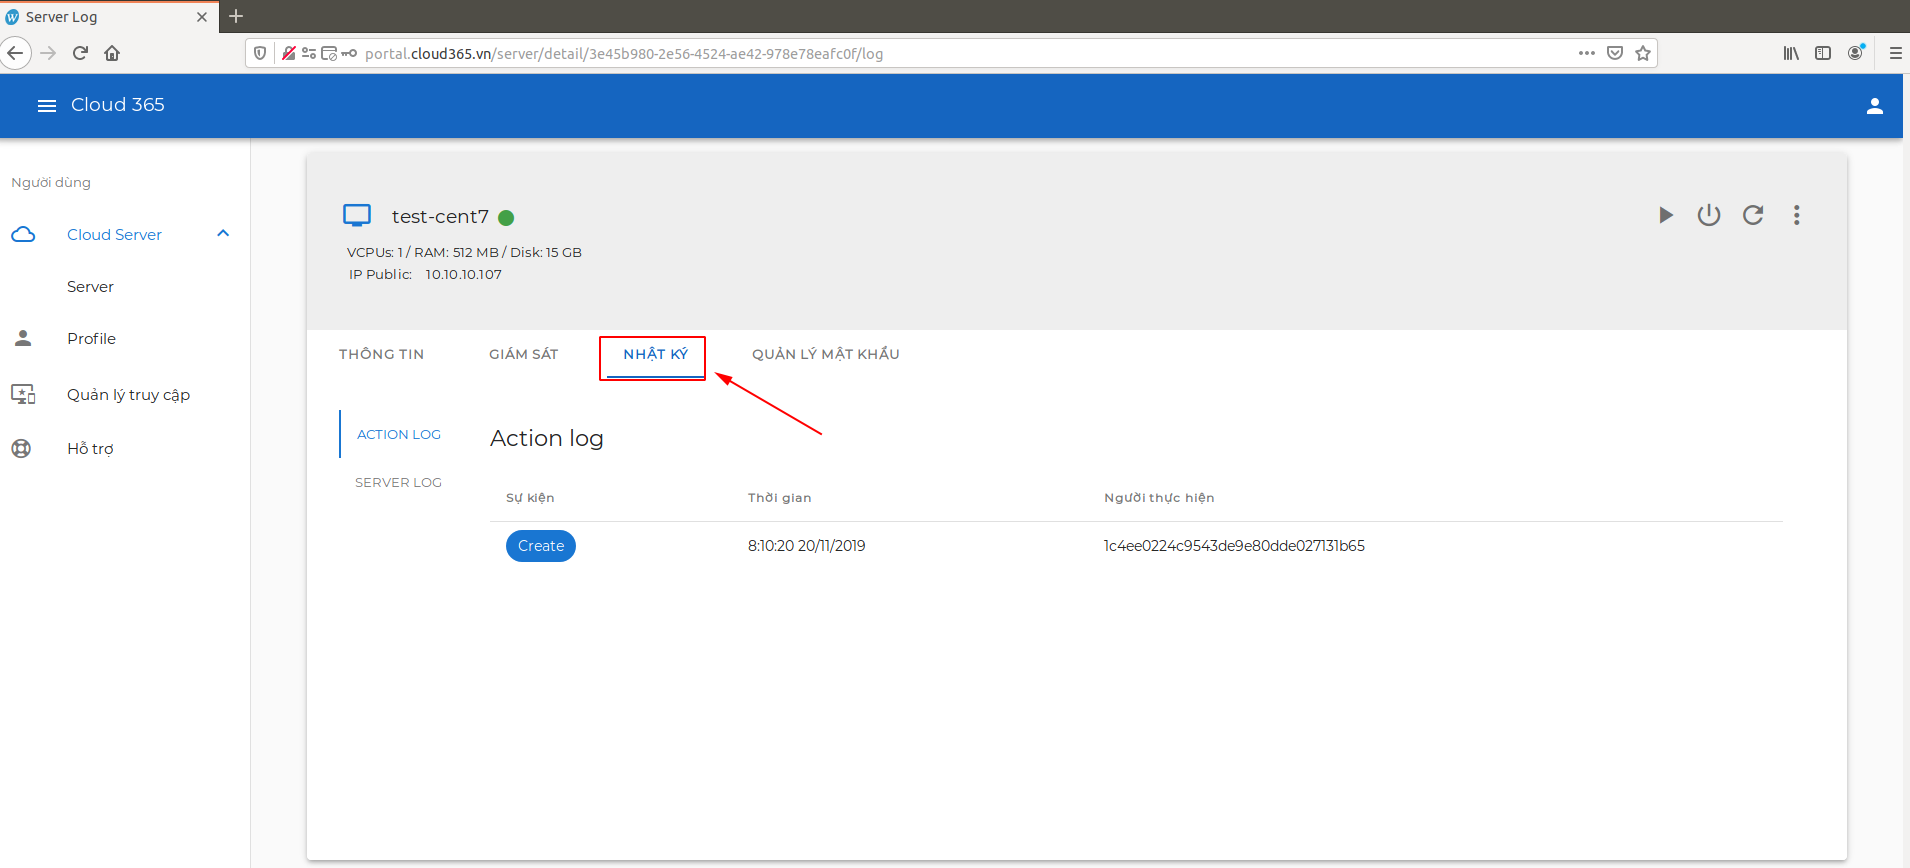1910x868 pixels.
Task: Click the Cloud 365 title
Action: pos(118,105)
